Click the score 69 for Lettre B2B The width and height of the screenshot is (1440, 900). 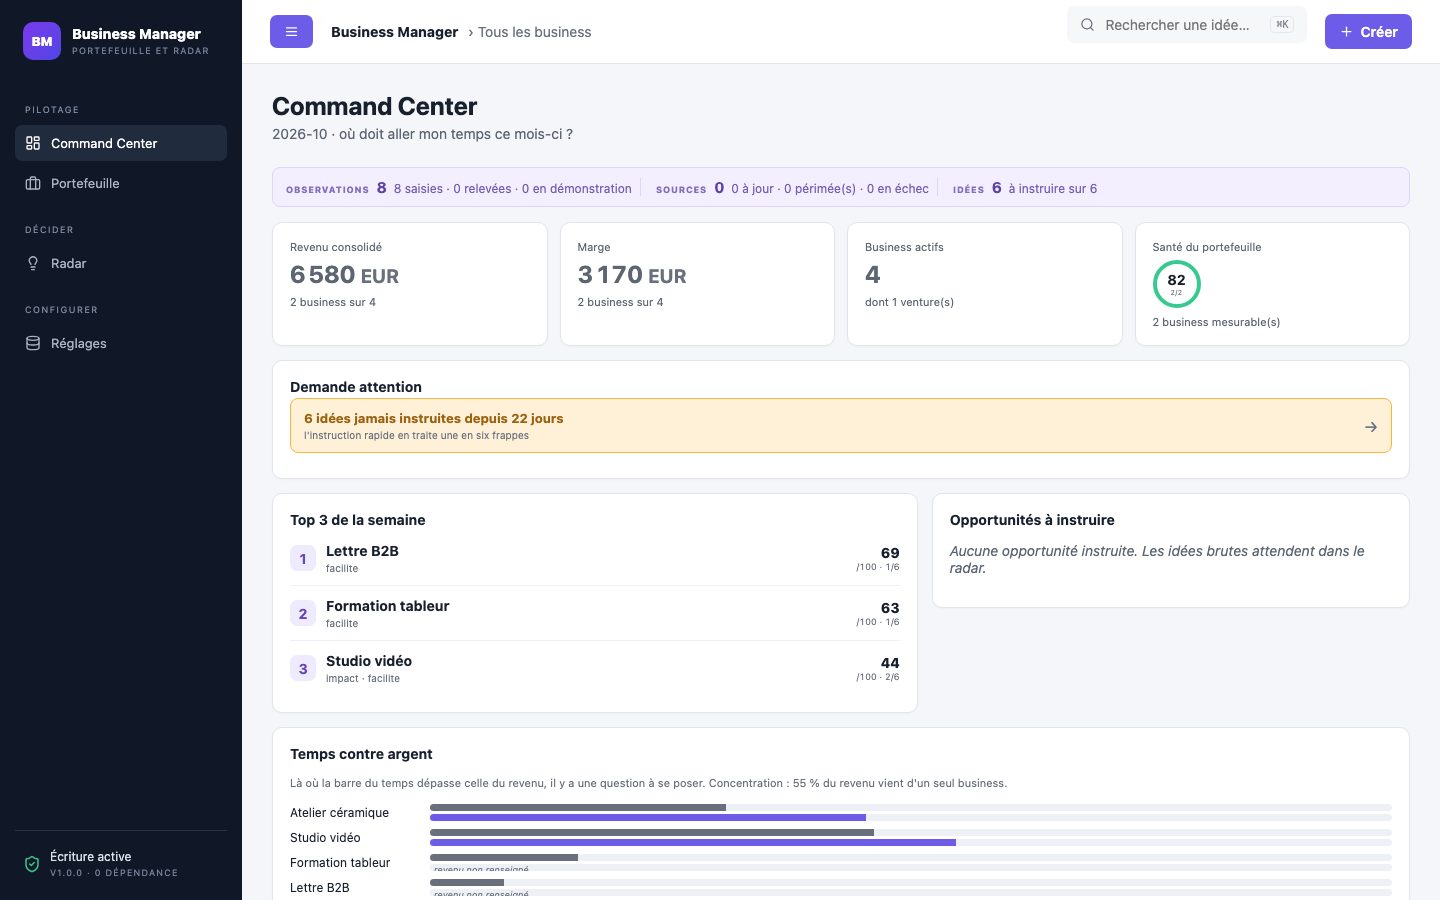coord(890,553)
